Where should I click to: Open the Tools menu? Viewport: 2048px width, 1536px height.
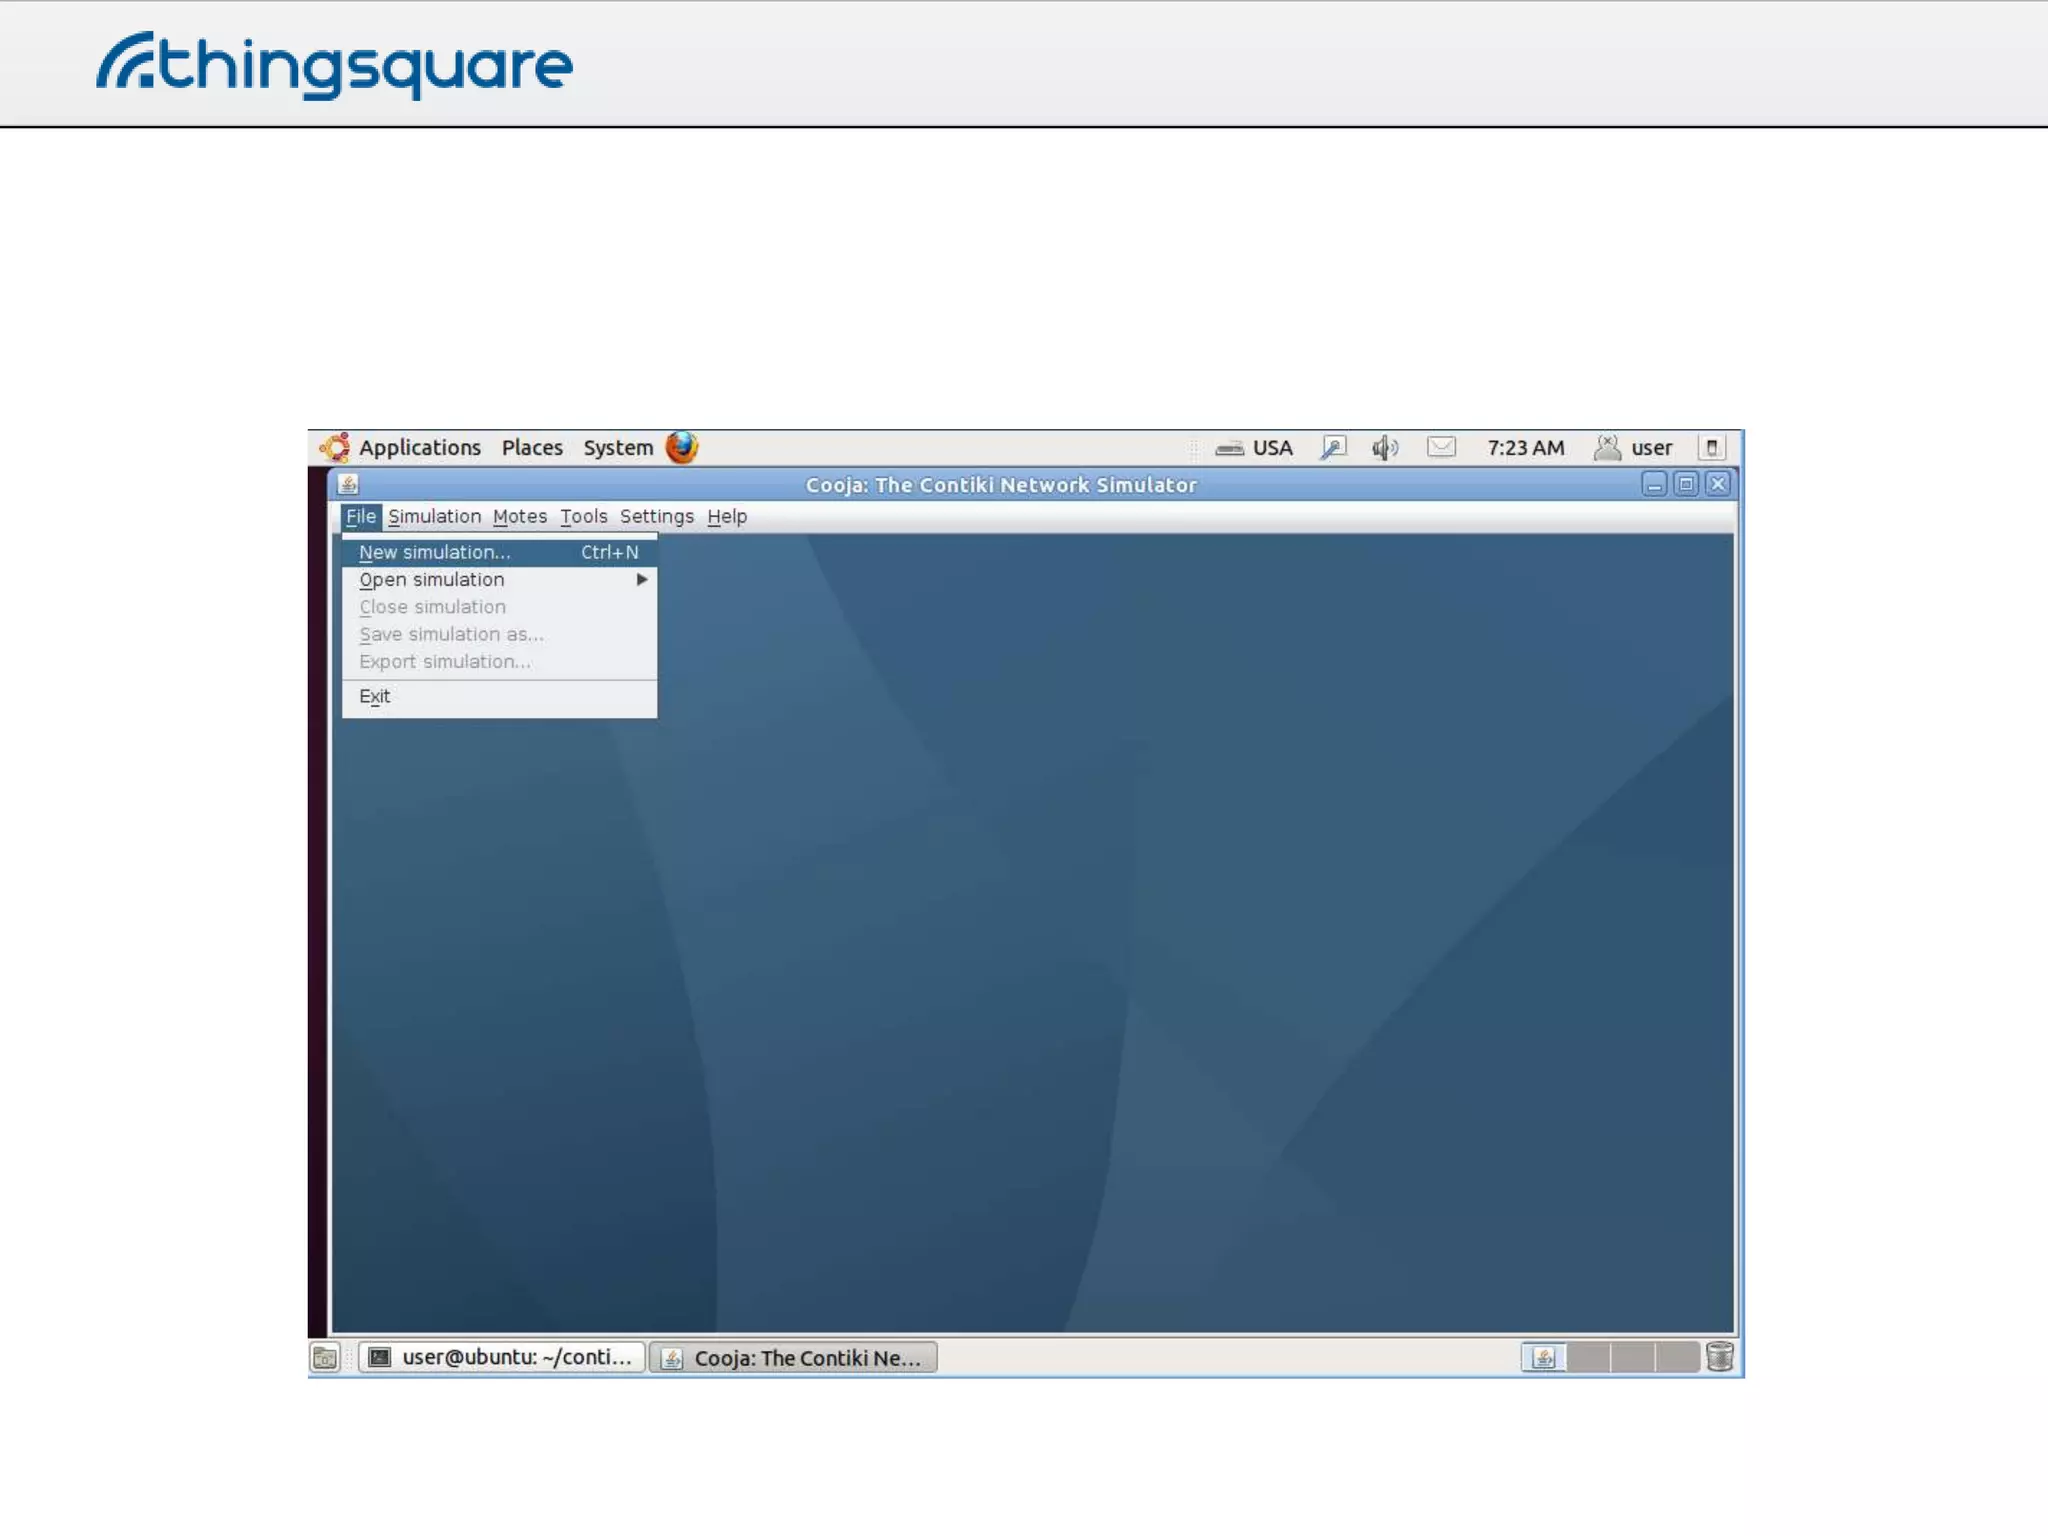tap(583, 517)
